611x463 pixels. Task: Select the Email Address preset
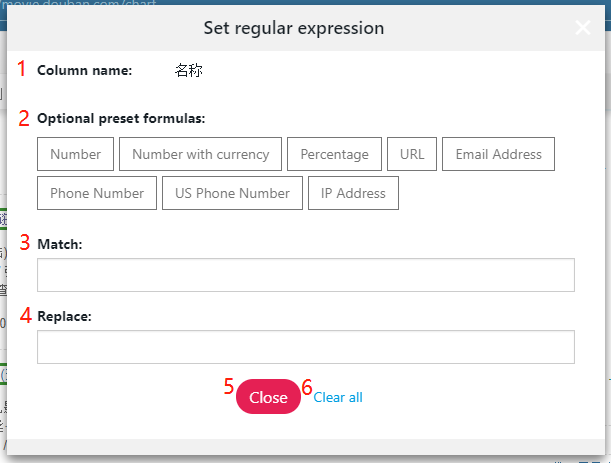[x=498, y=154]
